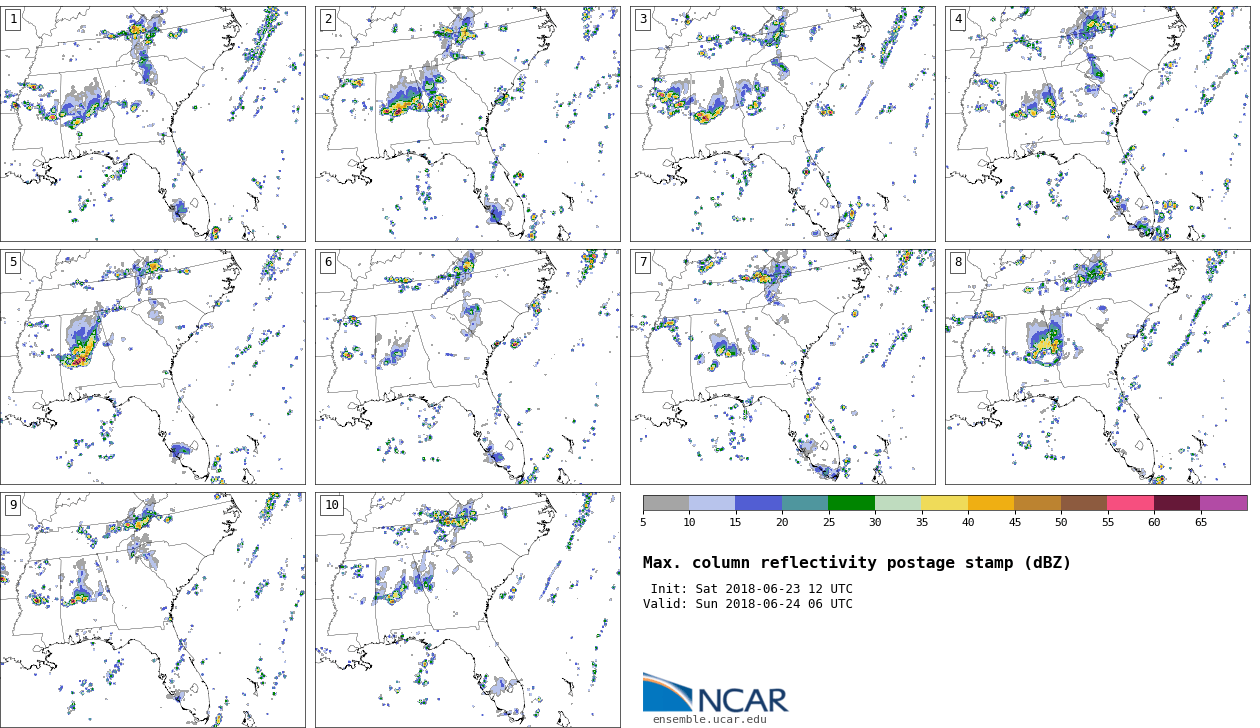The image size is (1260, 728).
Task: Open ensemble member 3 postage stamp
Action: coord(783,124)
